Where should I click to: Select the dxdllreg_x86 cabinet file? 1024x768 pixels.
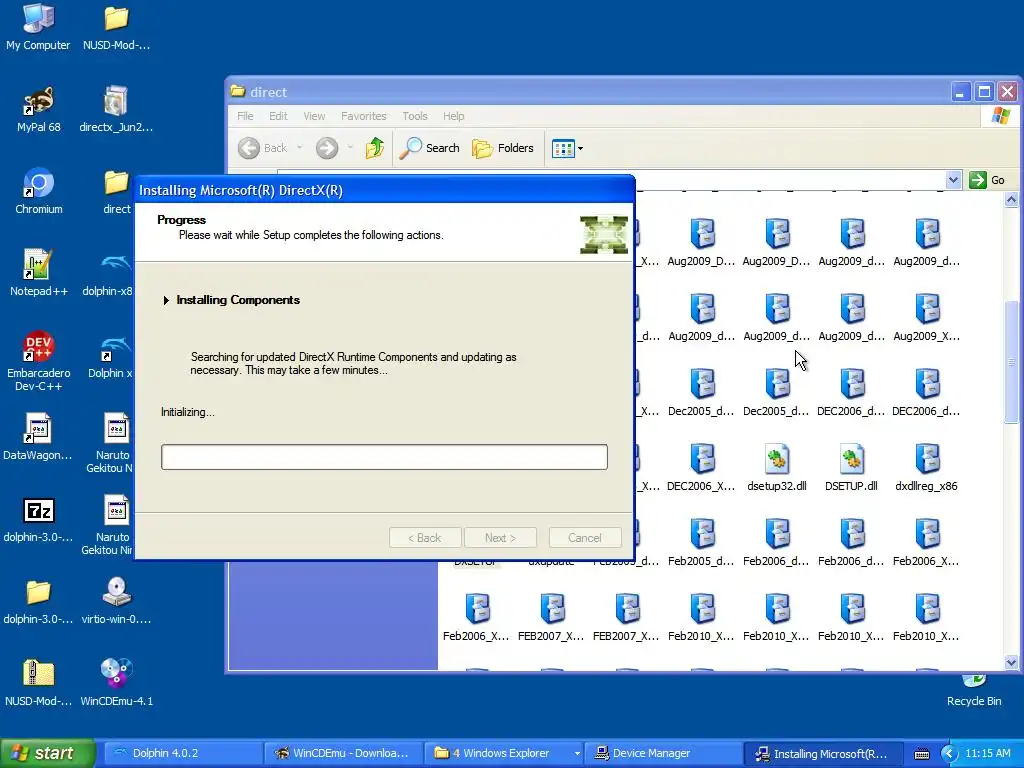tap(926, 468)
